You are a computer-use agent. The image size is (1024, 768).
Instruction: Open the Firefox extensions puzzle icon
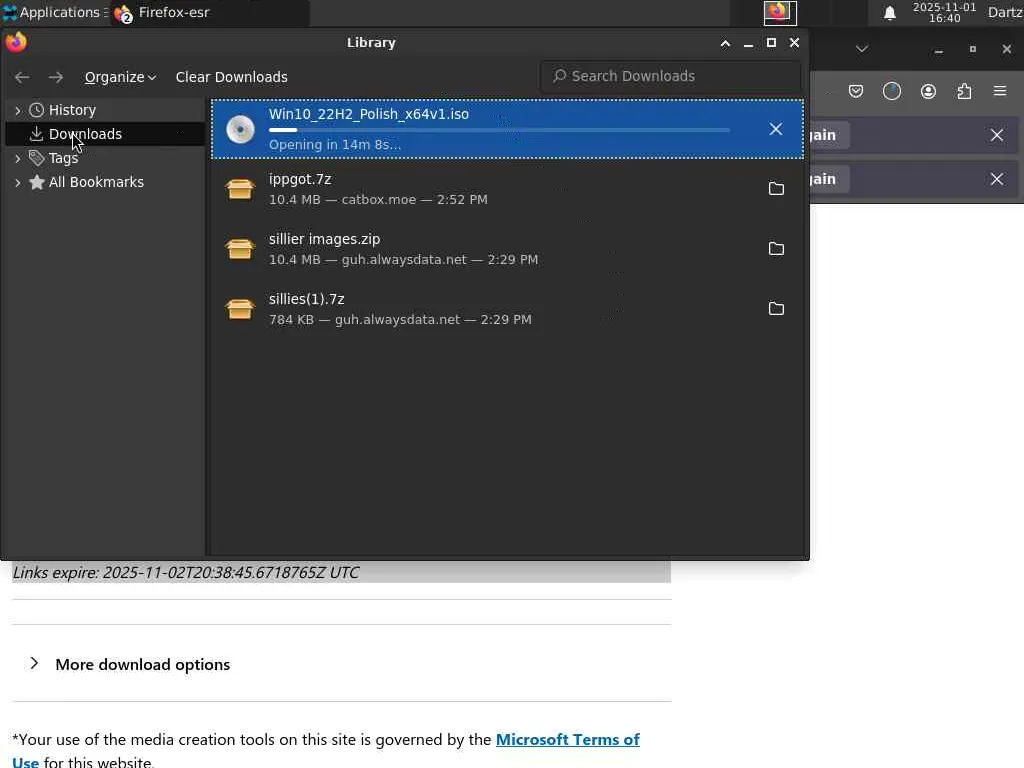coord(964,91)
